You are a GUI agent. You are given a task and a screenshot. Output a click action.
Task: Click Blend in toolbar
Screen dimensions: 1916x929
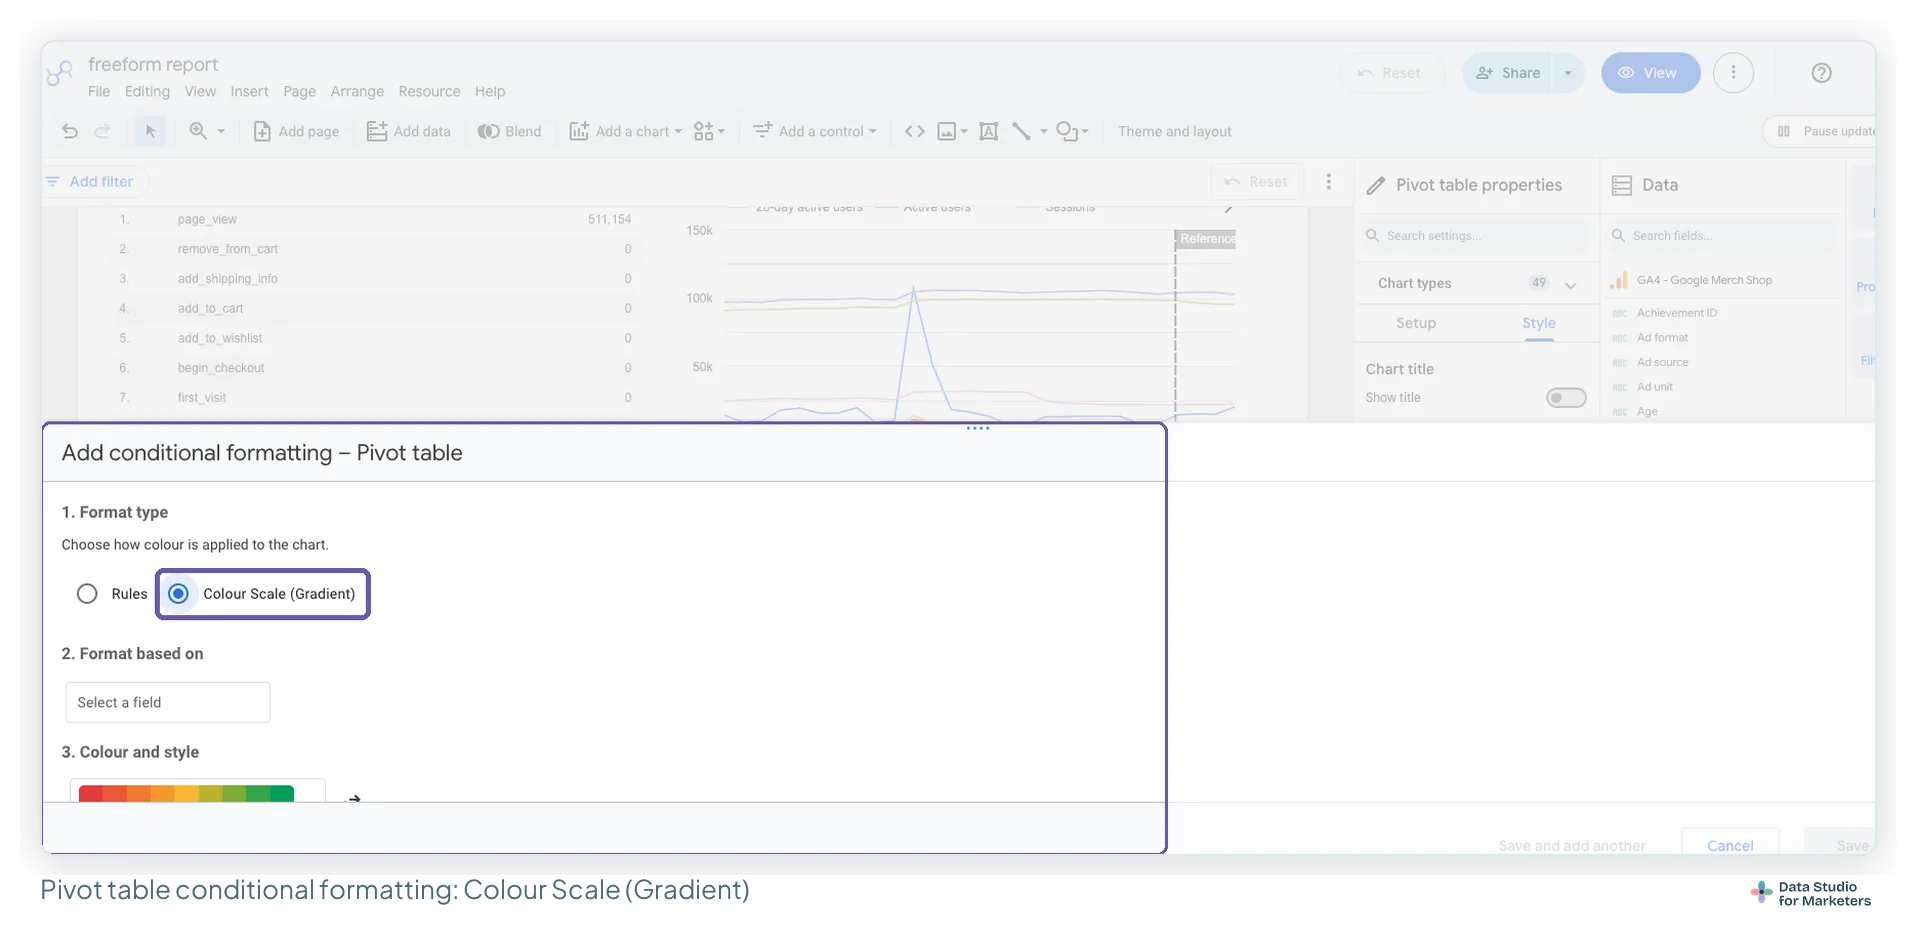(x=509, y=131)
